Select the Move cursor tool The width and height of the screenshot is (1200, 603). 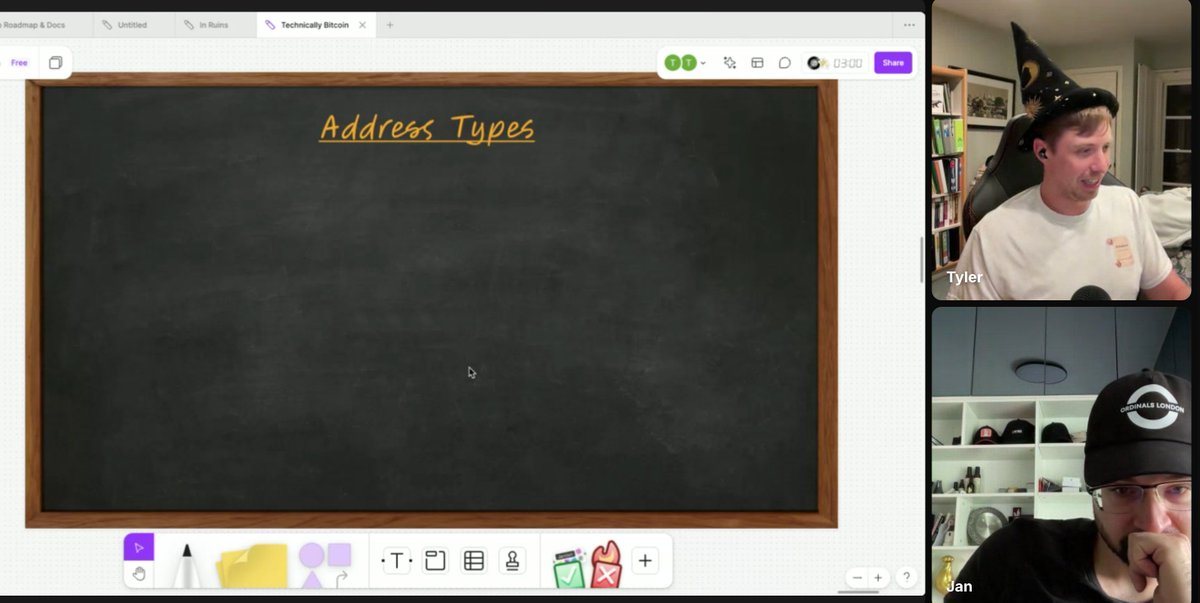[x=139, y=547]
